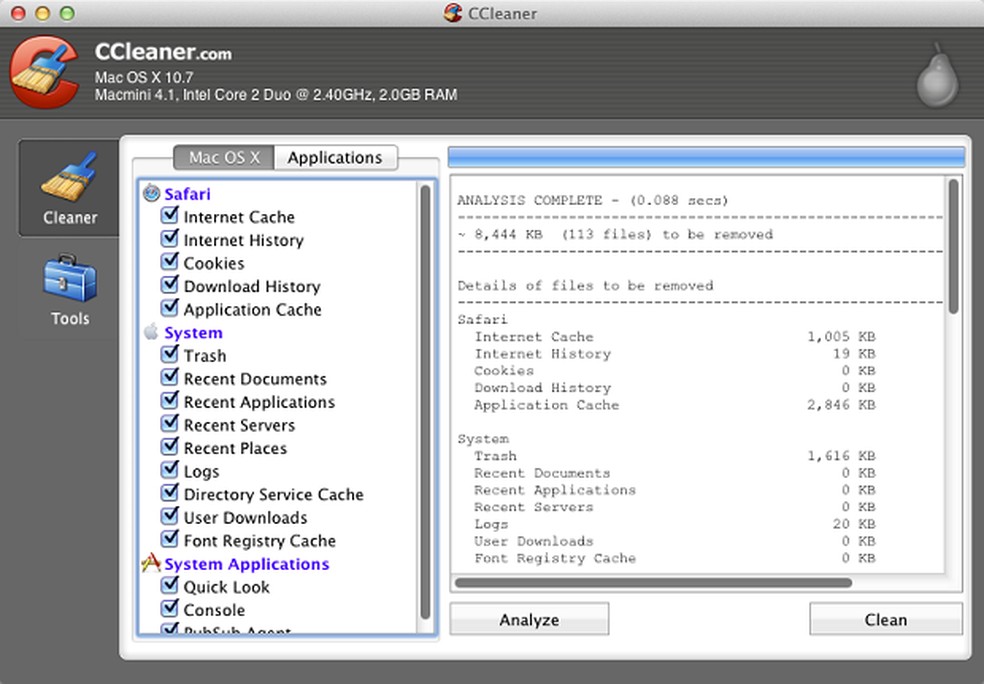Run cleaning with the Clean button
984x684 pixels.
click(x=884, y=619)
